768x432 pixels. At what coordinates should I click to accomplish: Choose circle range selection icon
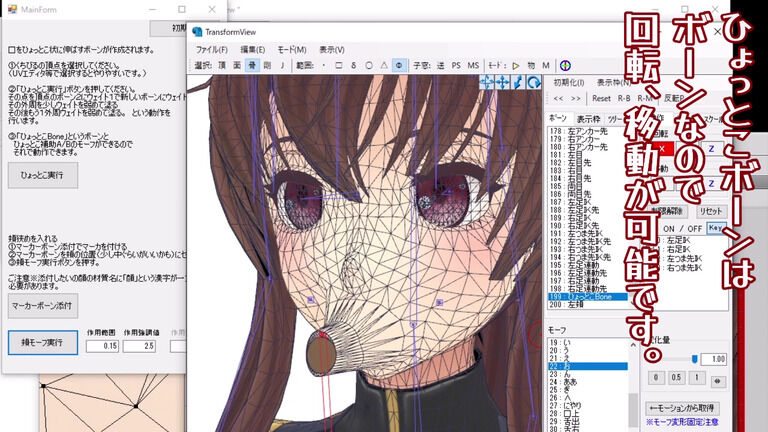click(x=369, y=66)
